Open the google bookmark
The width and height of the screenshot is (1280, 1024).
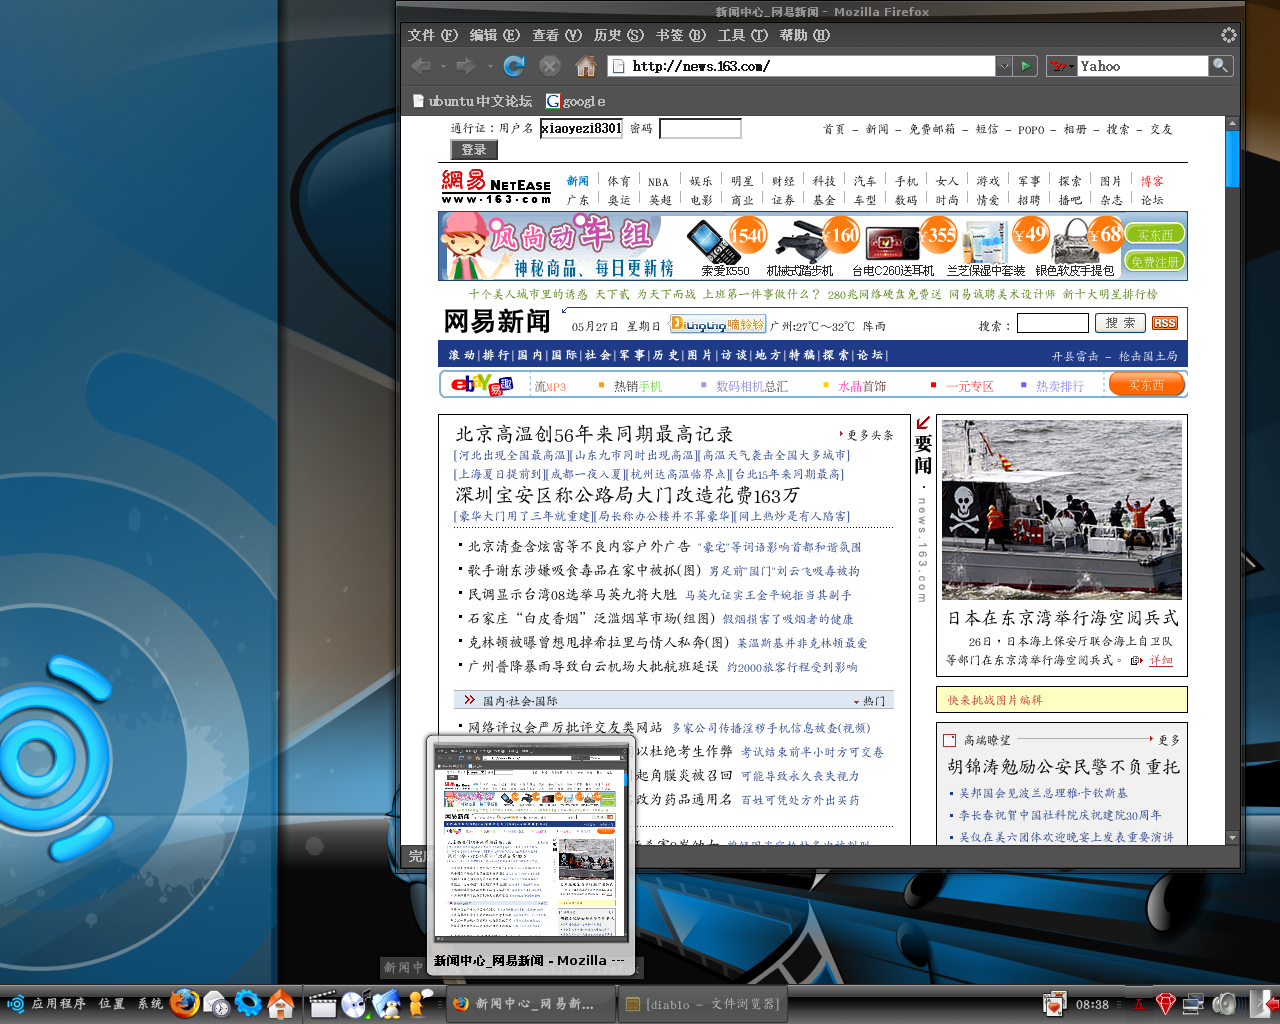point(576,101)
